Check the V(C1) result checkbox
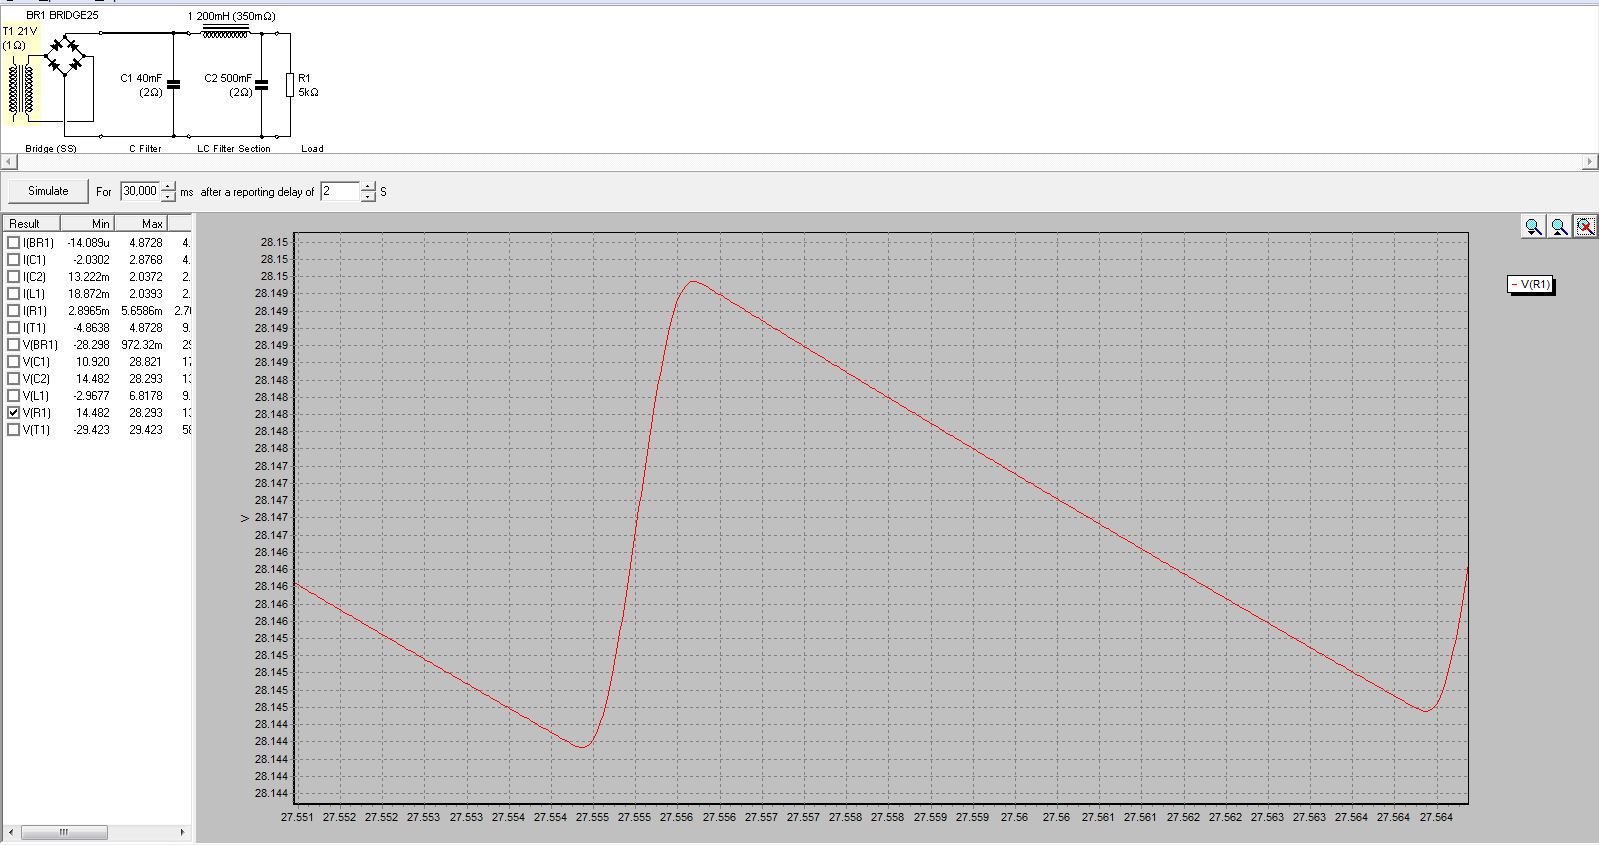This screenshot has width=1599, height=845. (x=13, y=361)
